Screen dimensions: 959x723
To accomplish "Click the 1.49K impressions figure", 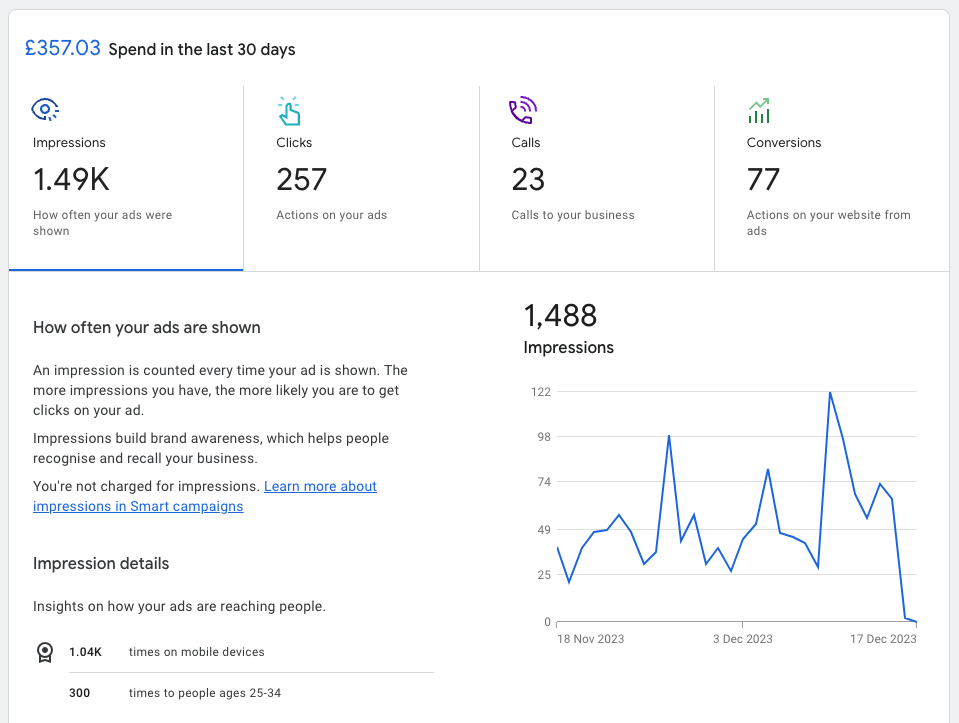I will point(71,179).
